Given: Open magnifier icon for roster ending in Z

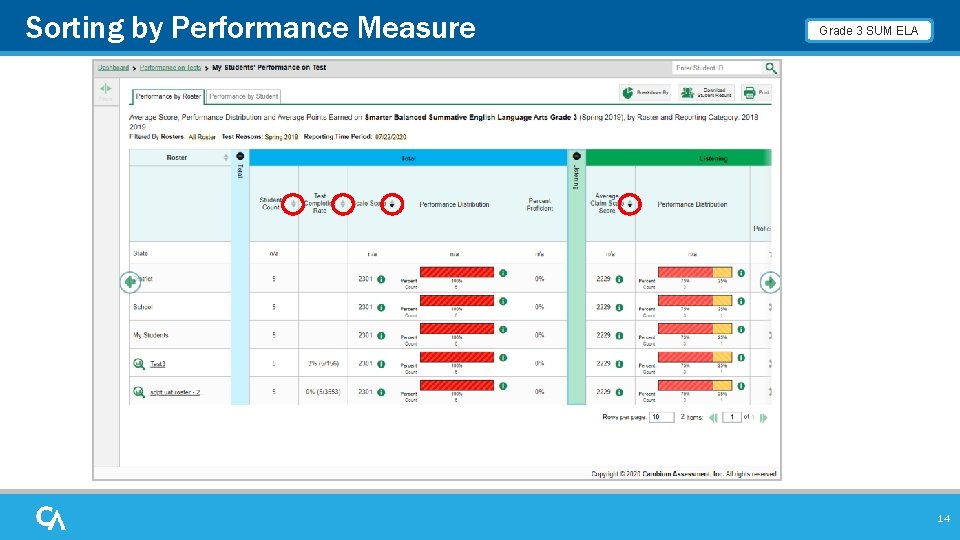Looking at the screenshot, I should click(139, 392).
